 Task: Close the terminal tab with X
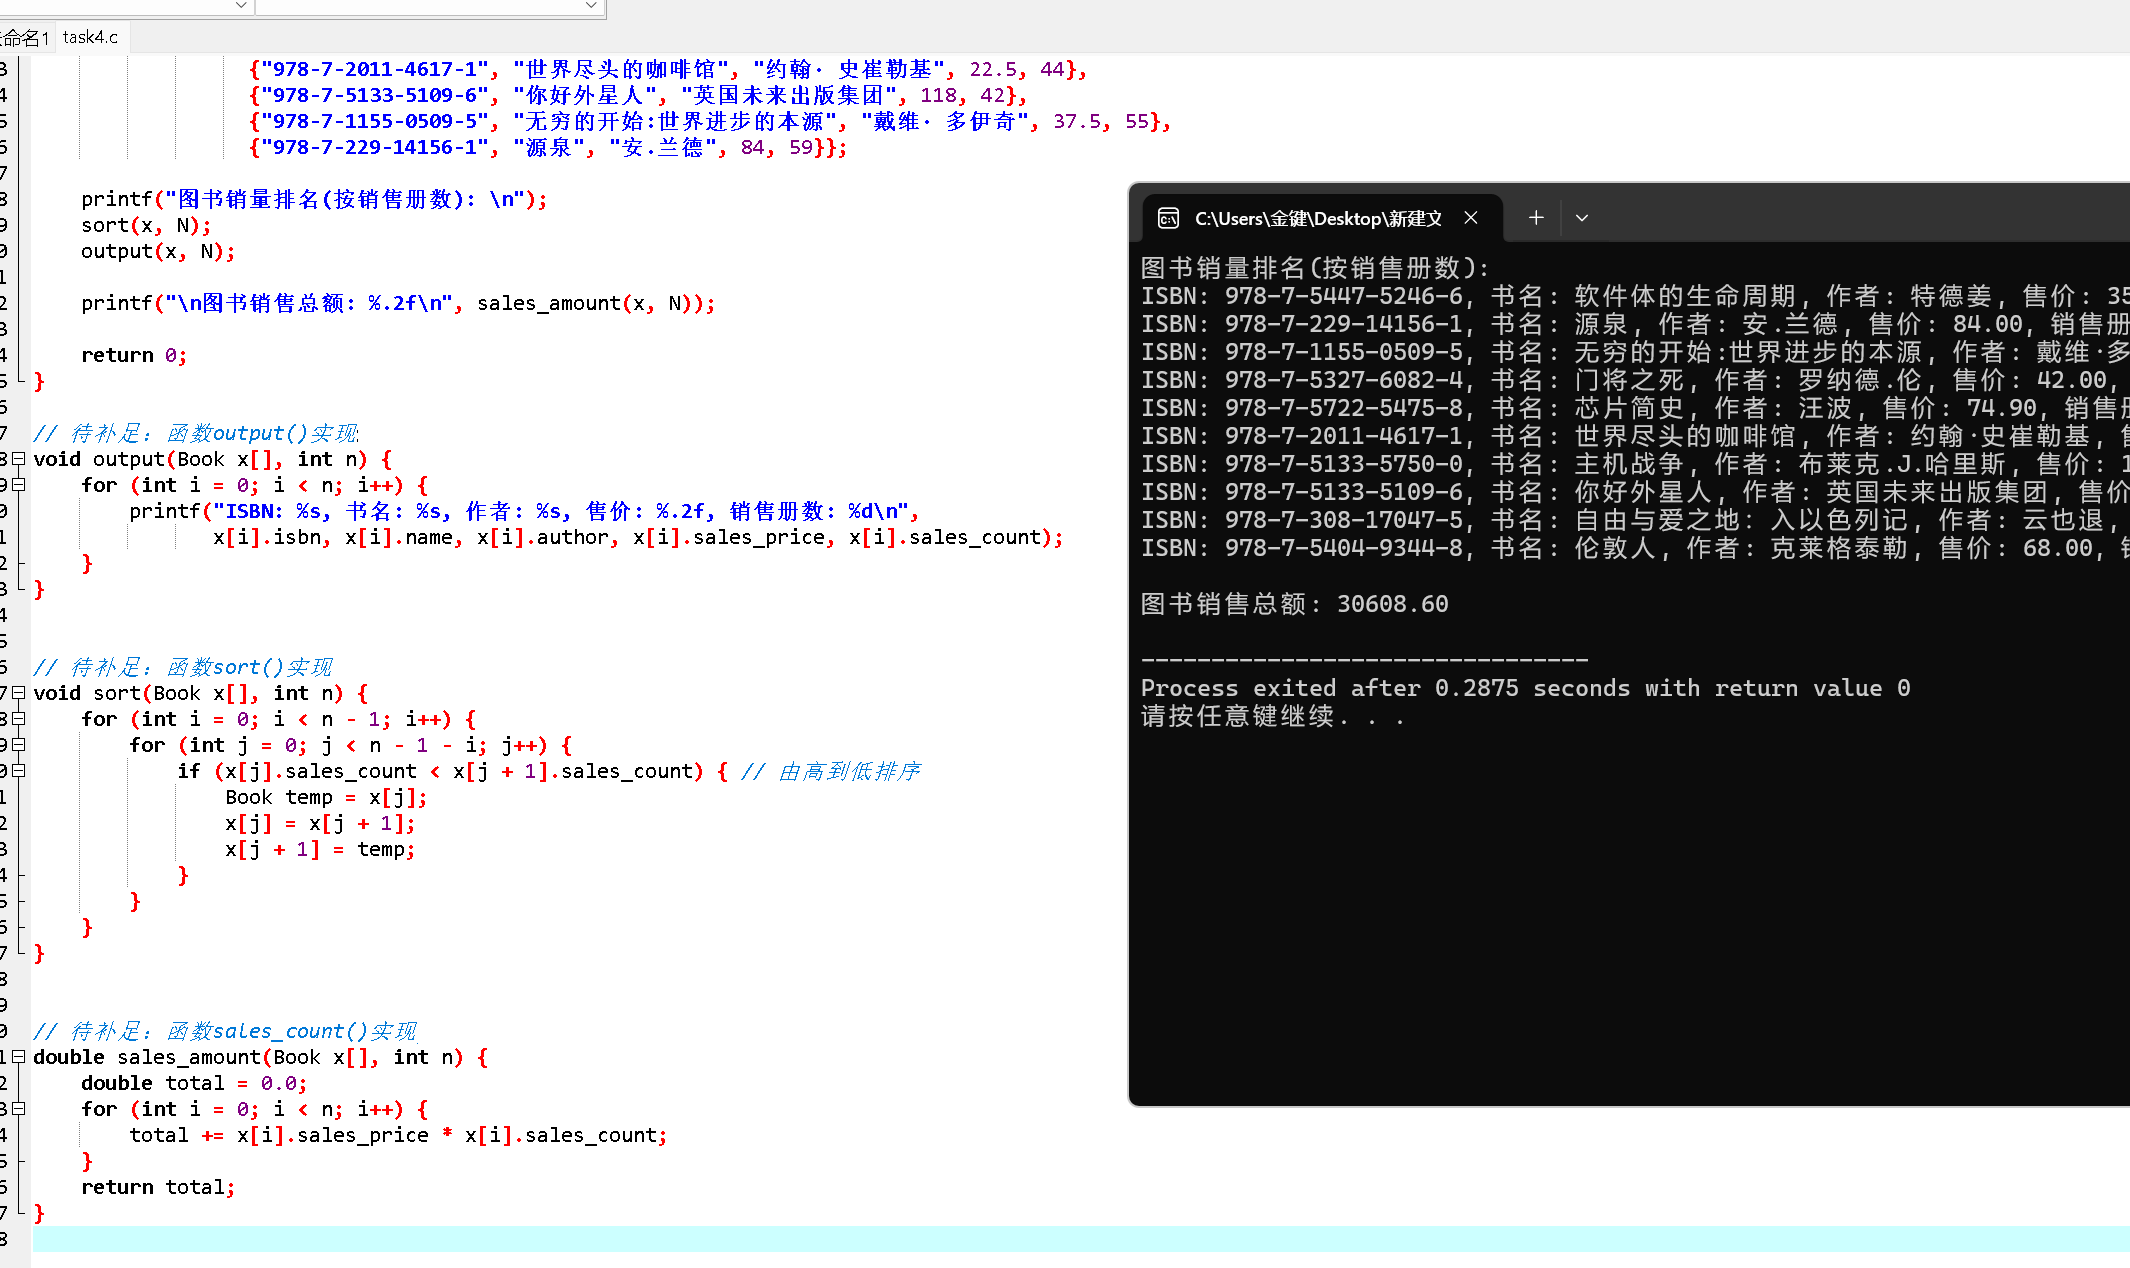pos(1471,218)
